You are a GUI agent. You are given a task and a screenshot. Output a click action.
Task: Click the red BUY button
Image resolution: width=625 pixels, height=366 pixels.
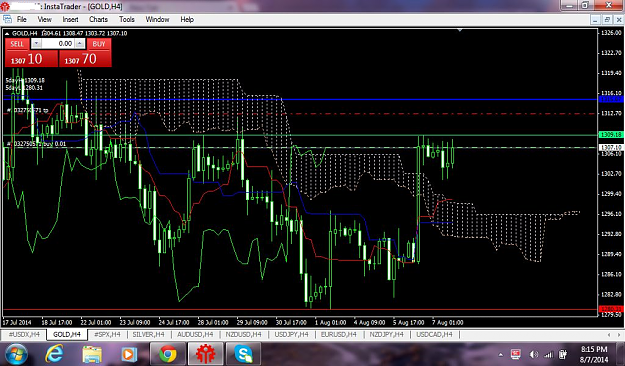pos(99,44)
